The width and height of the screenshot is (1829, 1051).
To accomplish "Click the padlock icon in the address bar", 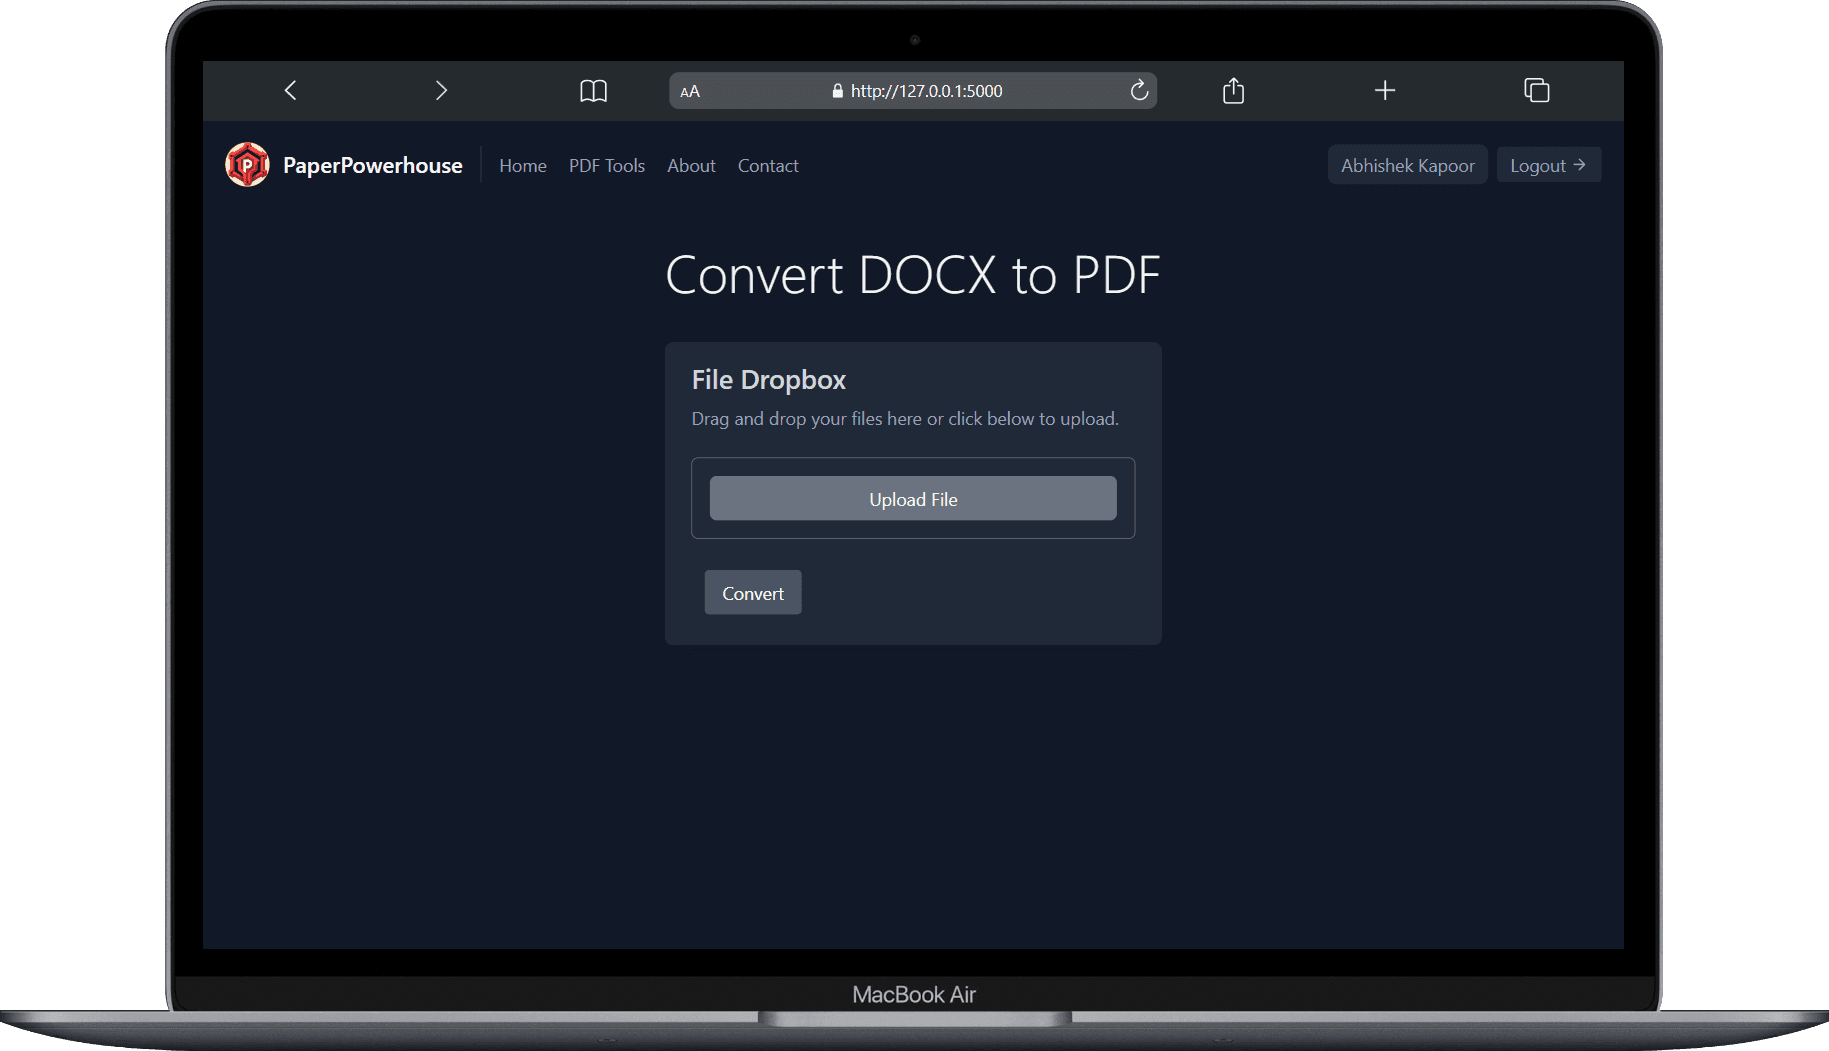I will 838,91.
